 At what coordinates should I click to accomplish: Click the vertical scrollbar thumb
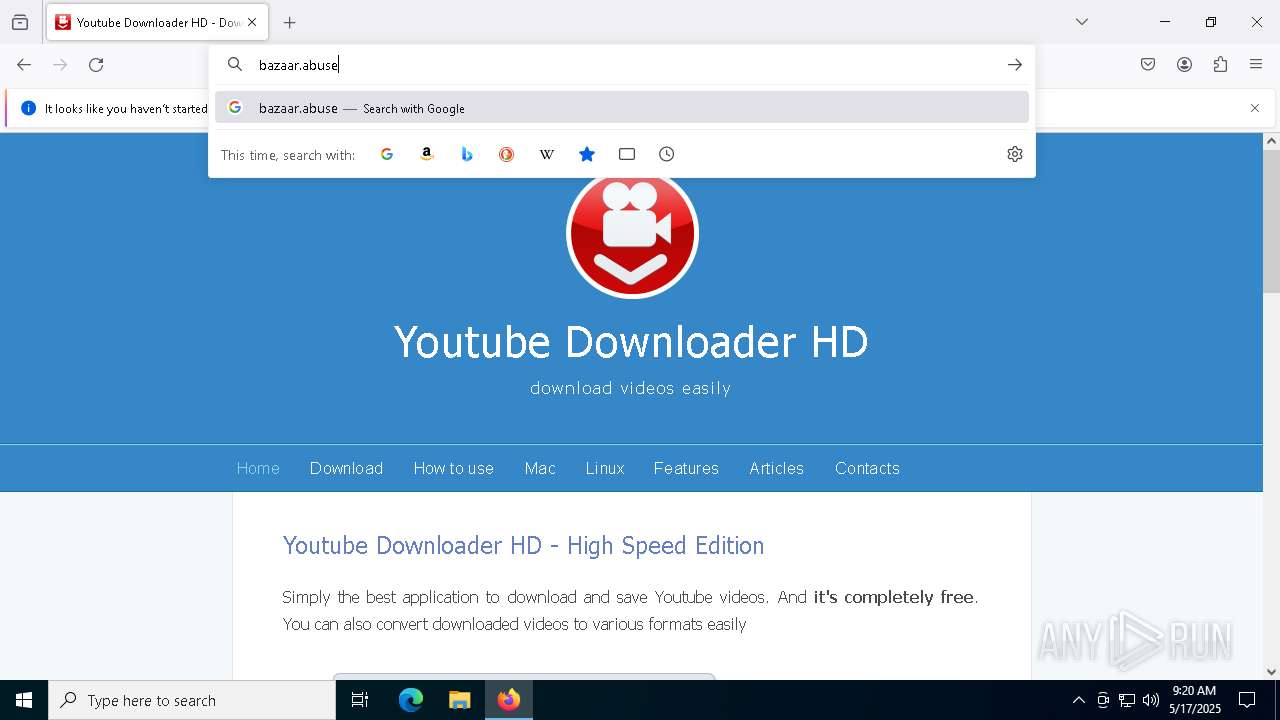coord(1271,220)
